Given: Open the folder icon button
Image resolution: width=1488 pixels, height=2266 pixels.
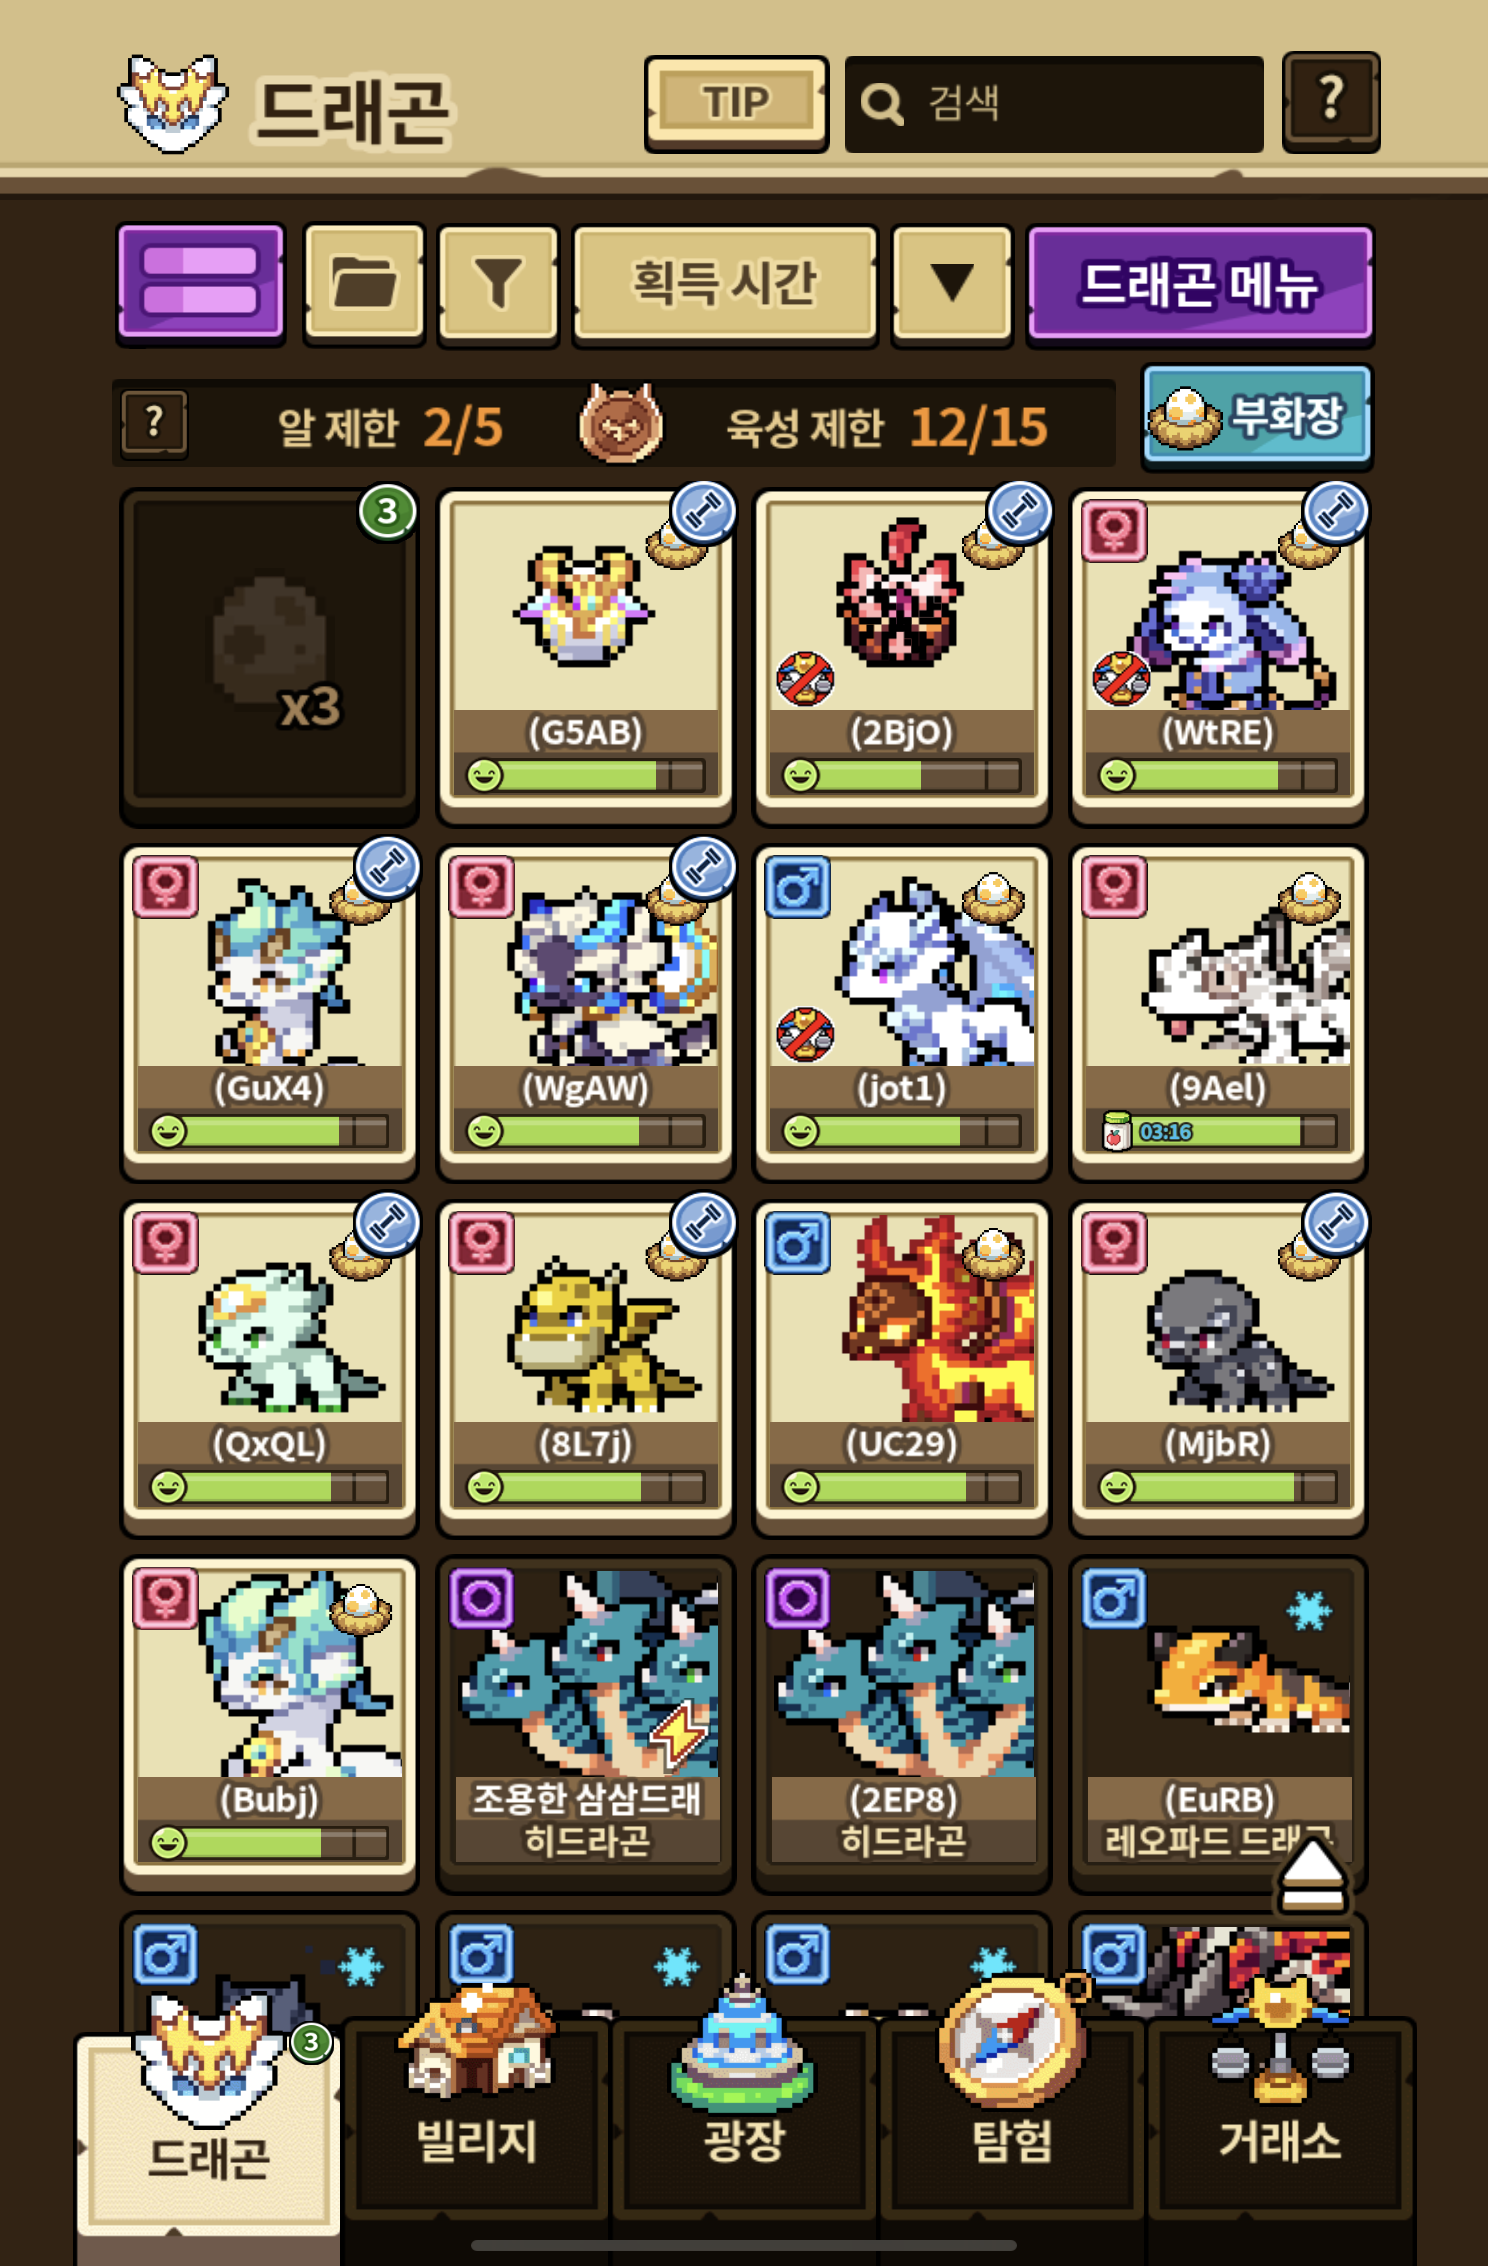Looking at the screenshot, I should pos(364,283).
